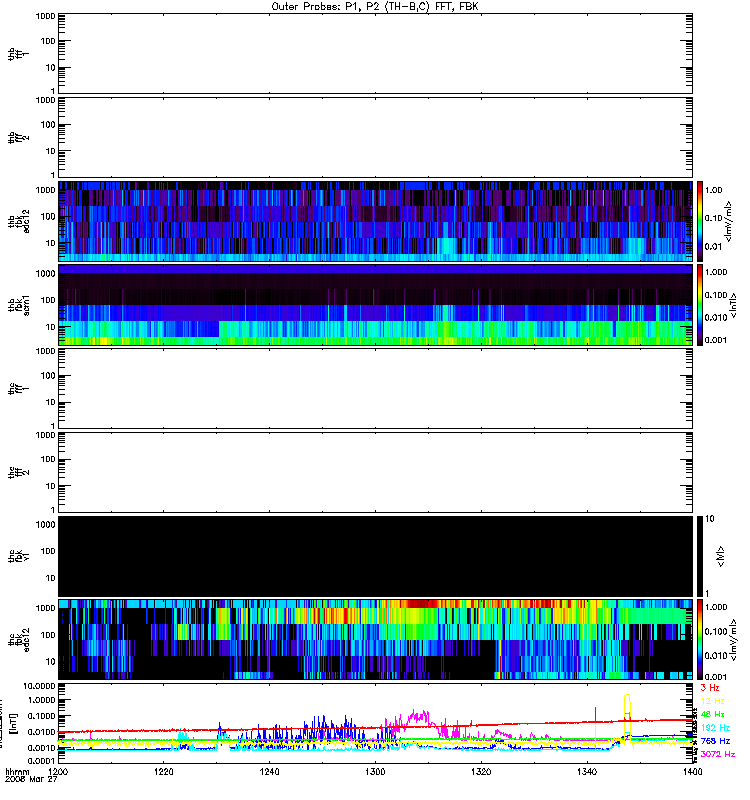Click the plot title 'Outer Probes: P1, P2 (TH-B,C) FFT, FBK'
750x800 pixels.
click(x=374, y=7)
